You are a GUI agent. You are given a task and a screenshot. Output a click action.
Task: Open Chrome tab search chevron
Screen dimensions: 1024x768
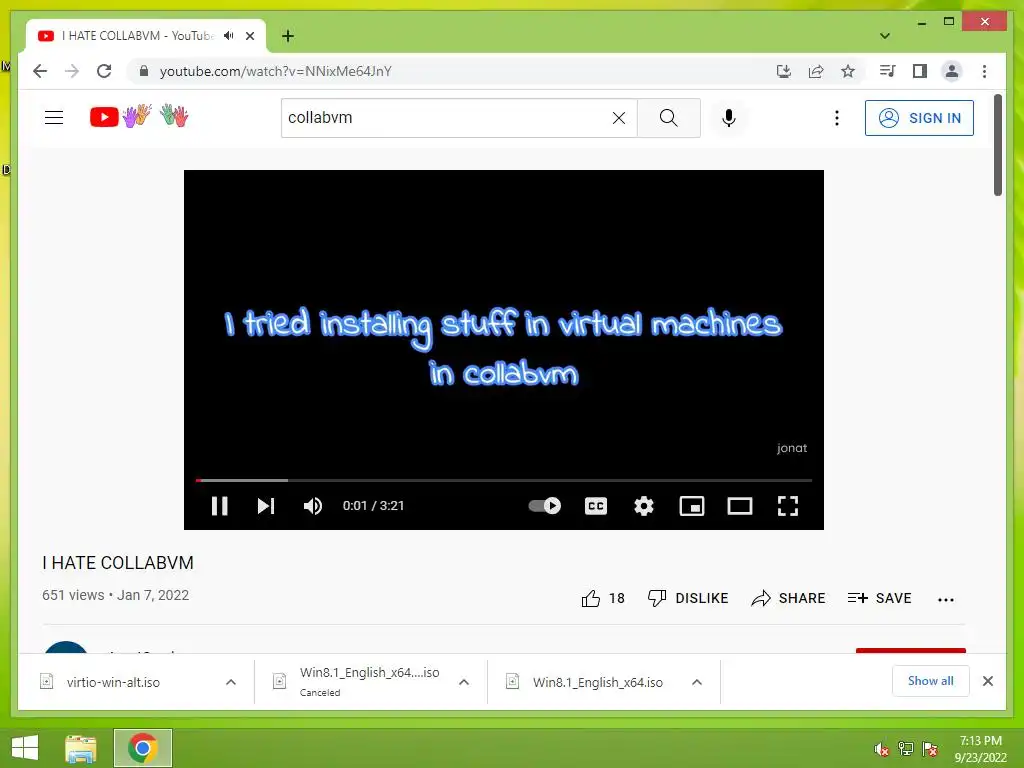(x=885, y=36)
